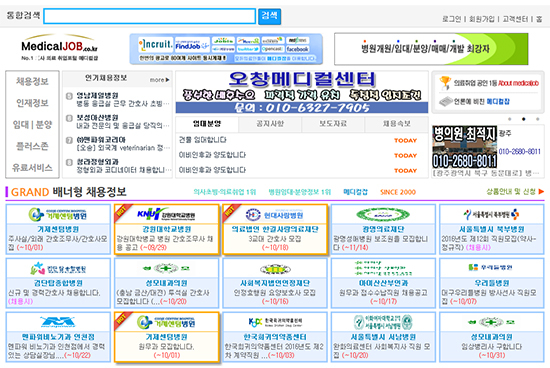Open the KODC logo above 한국희귀의약품센터
Viewport: 550px width, 368px height.
[275, 322]
